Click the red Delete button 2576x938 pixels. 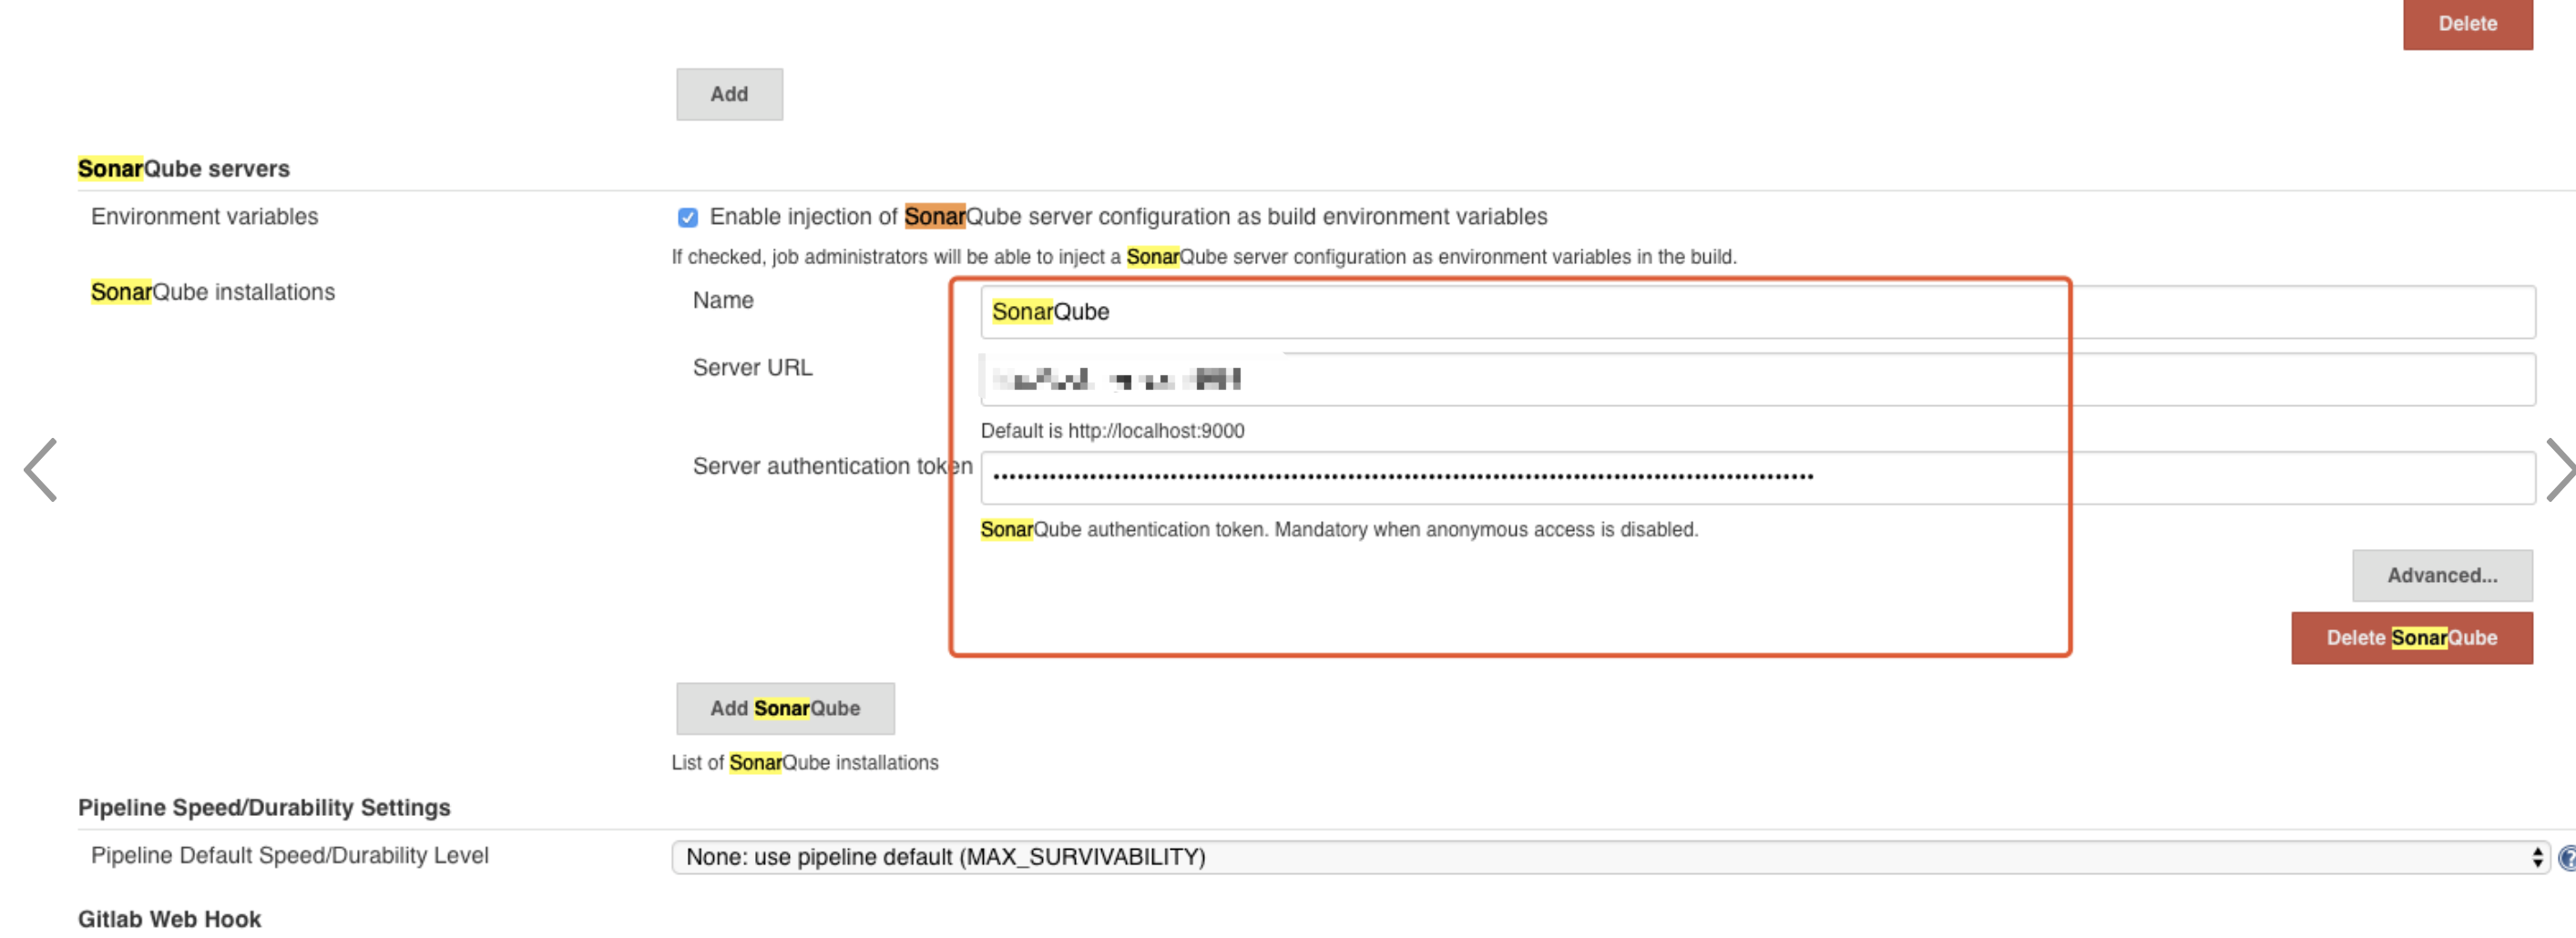tap(2467, 24)
